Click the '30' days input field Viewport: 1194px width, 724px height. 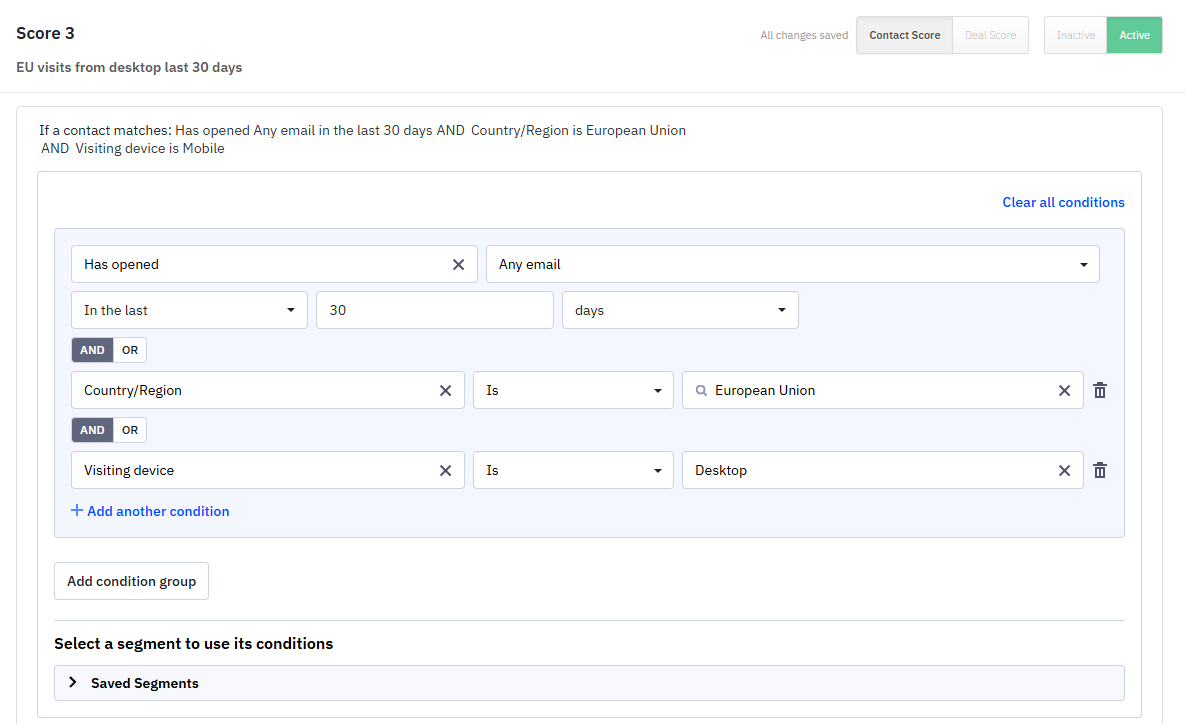tap(434, 310)
